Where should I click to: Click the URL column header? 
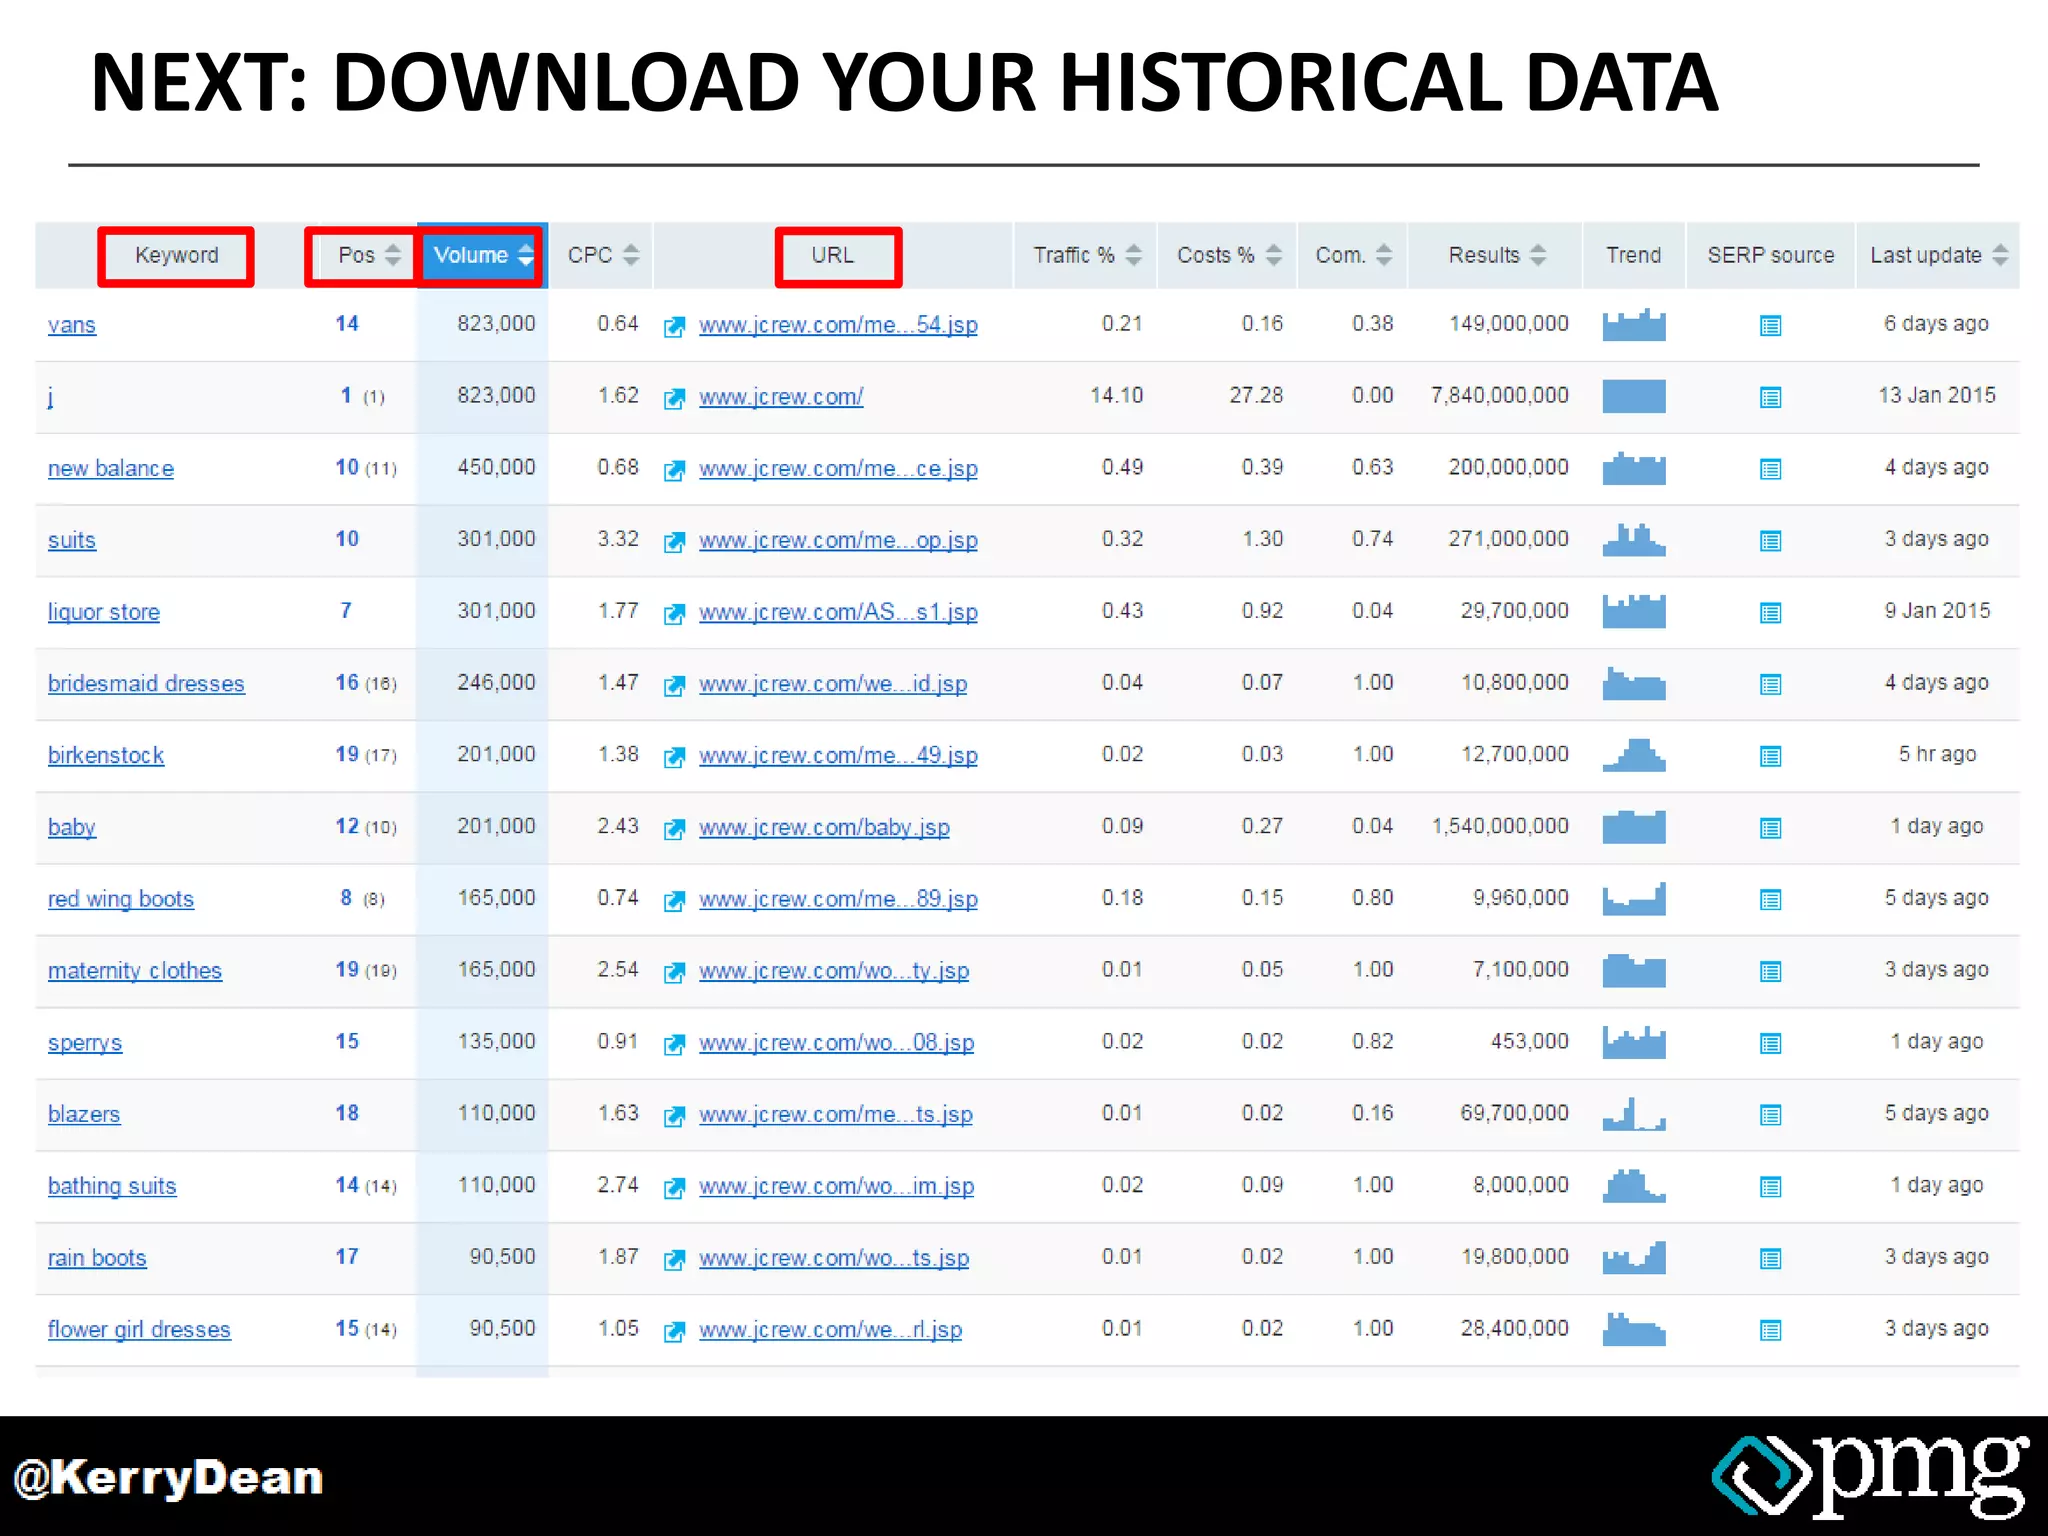click(x=833, y=256)
